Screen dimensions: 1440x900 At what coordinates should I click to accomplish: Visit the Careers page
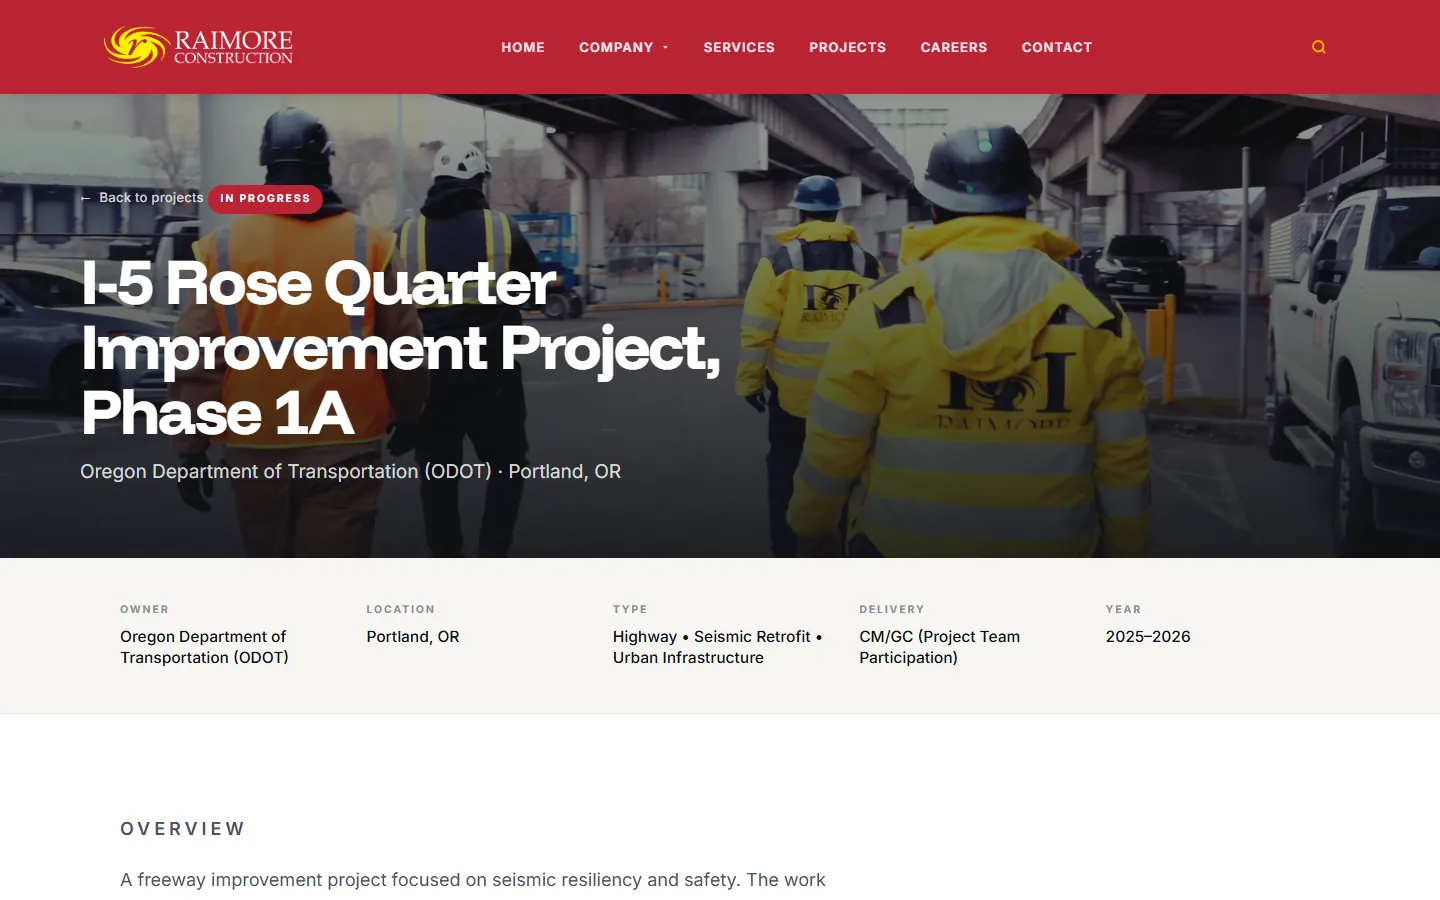coord(954,47)
